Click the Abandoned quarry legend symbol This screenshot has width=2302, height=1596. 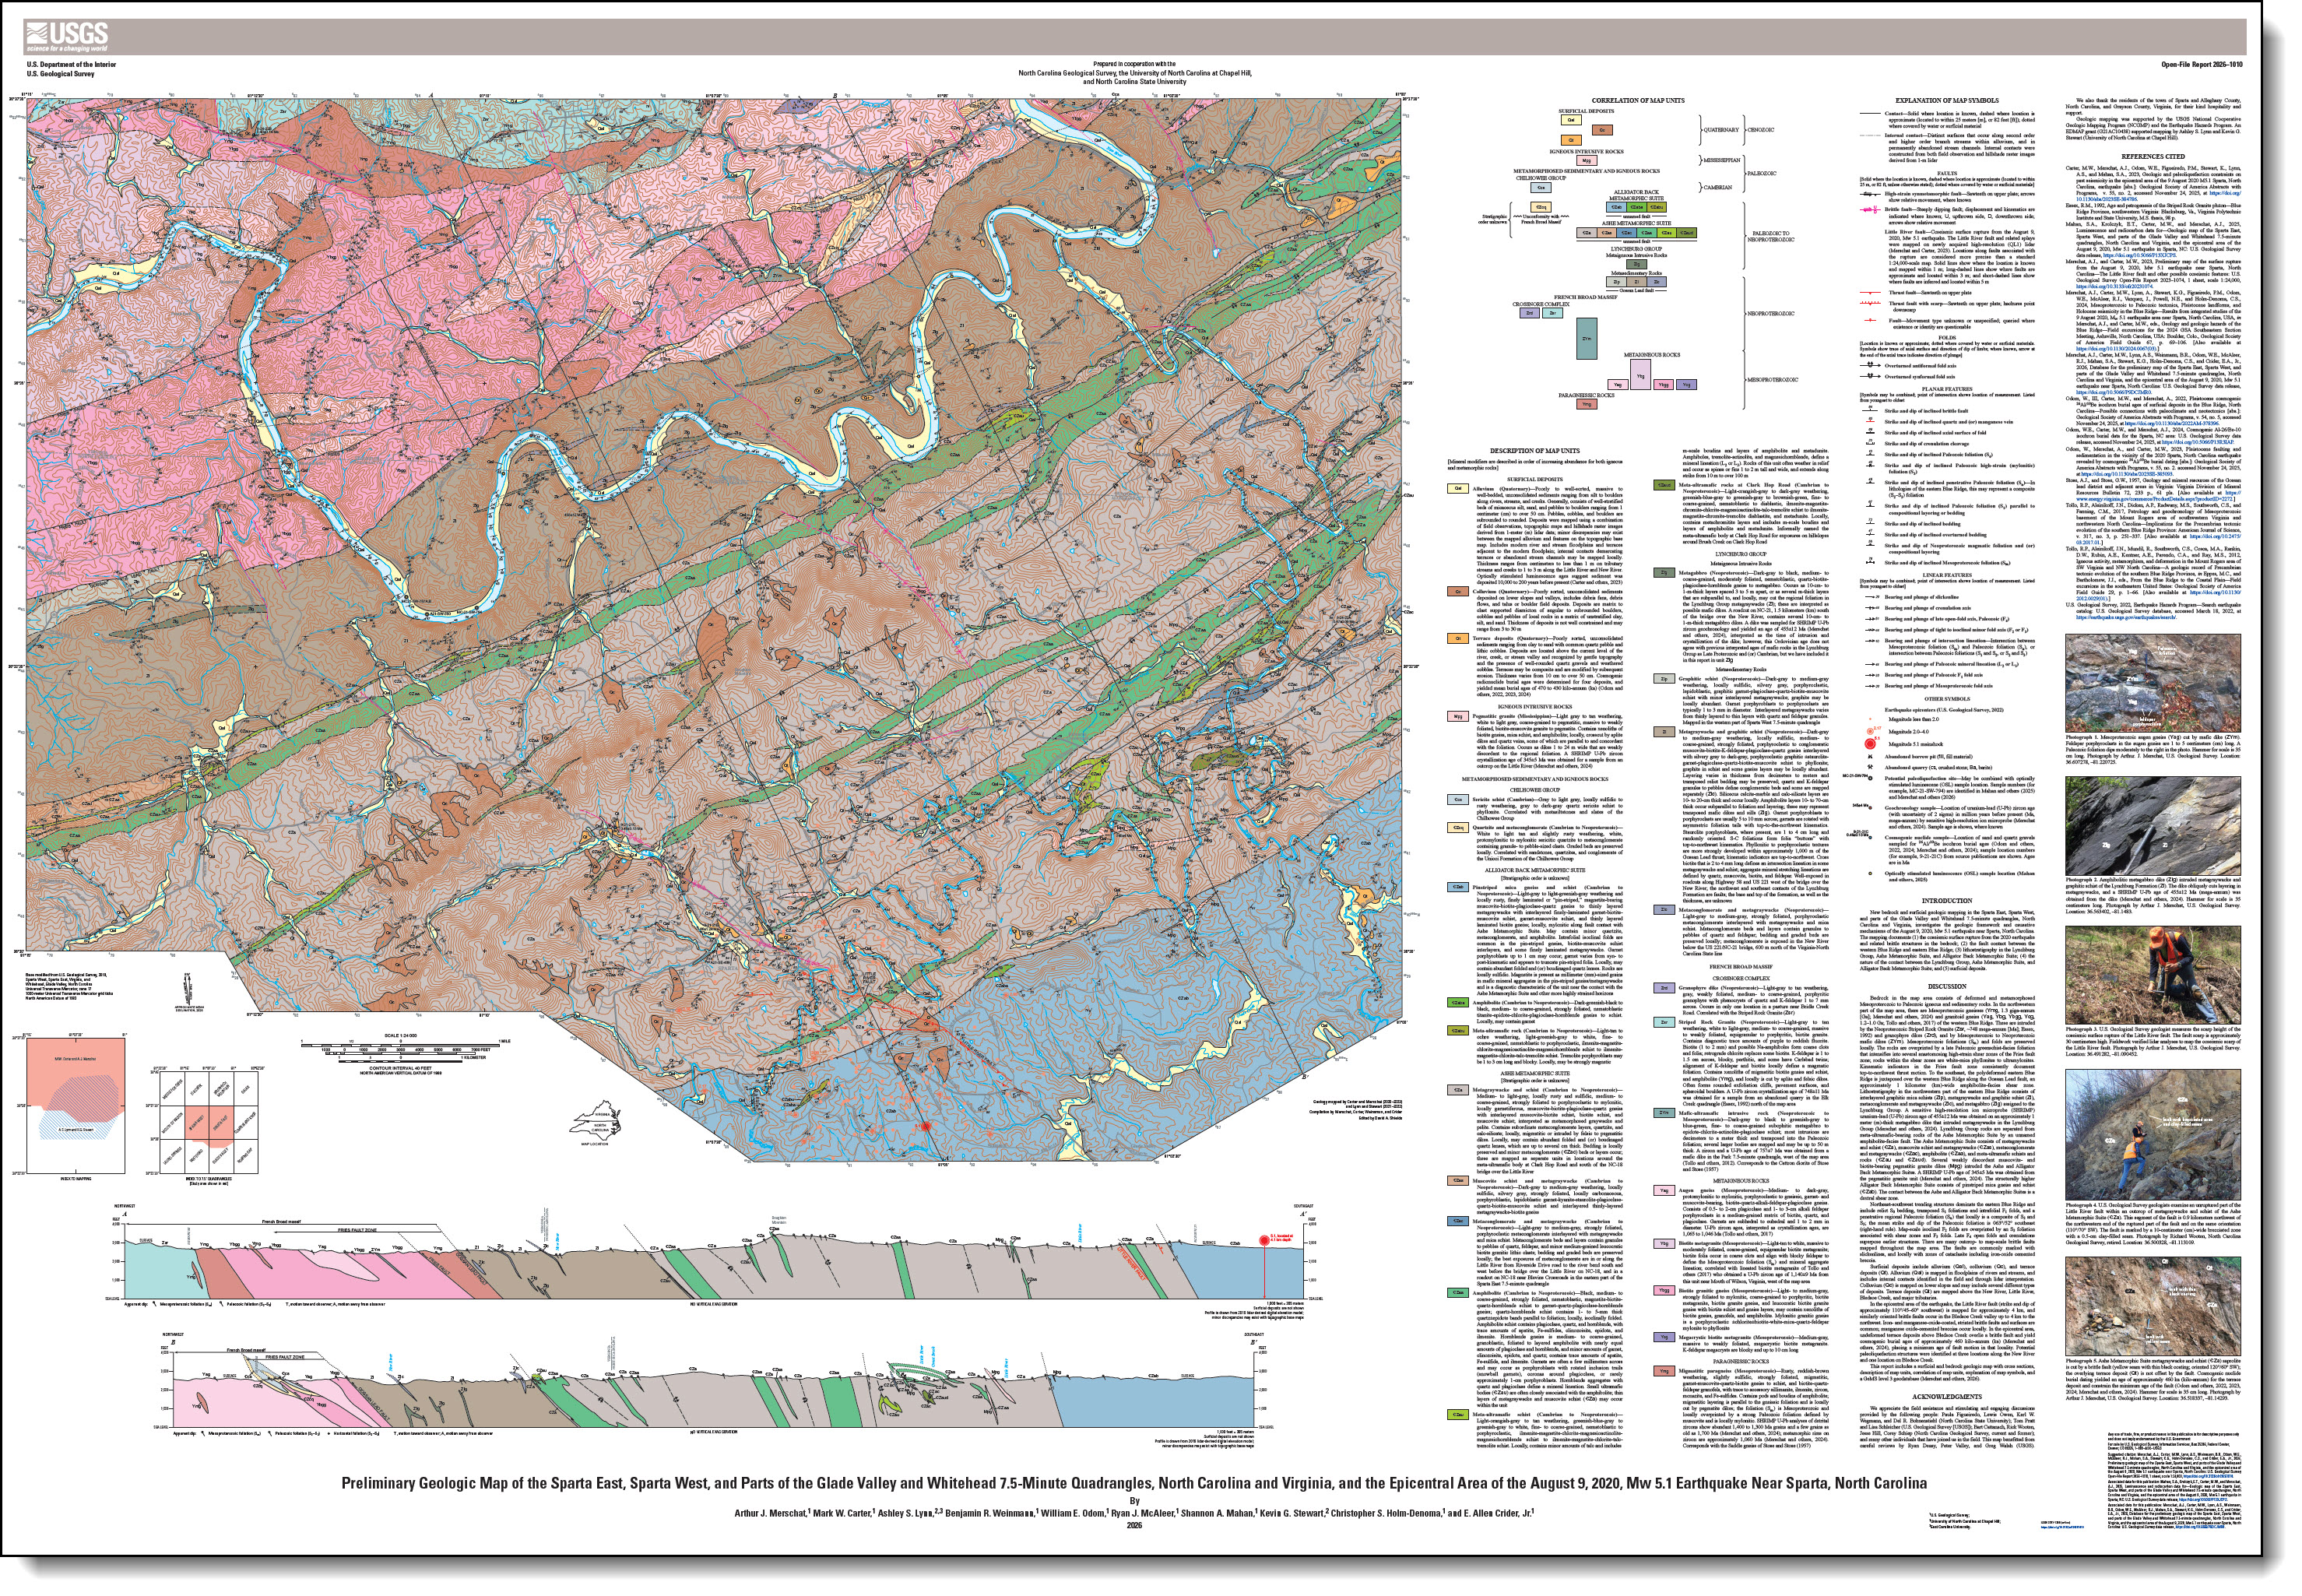tap(1870, 767)
